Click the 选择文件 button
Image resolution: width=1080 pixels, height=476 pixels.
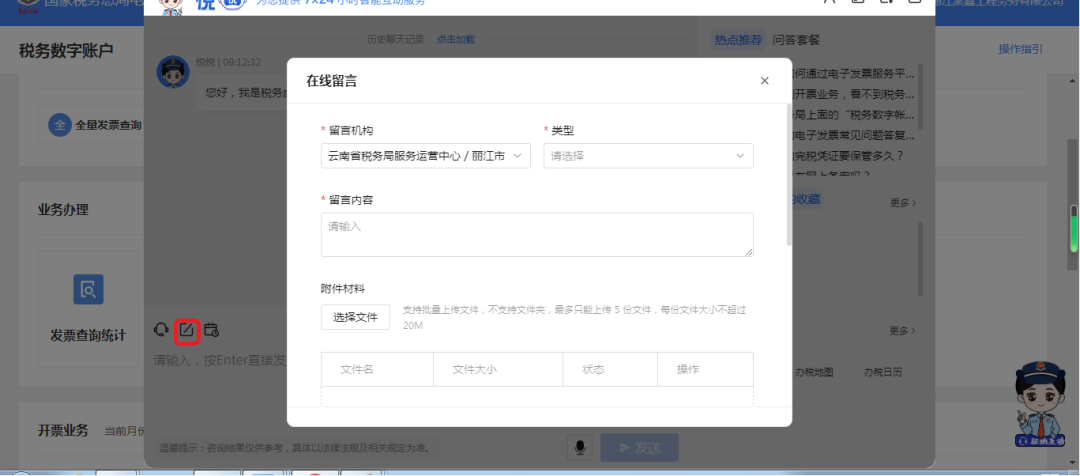(355, 318)
